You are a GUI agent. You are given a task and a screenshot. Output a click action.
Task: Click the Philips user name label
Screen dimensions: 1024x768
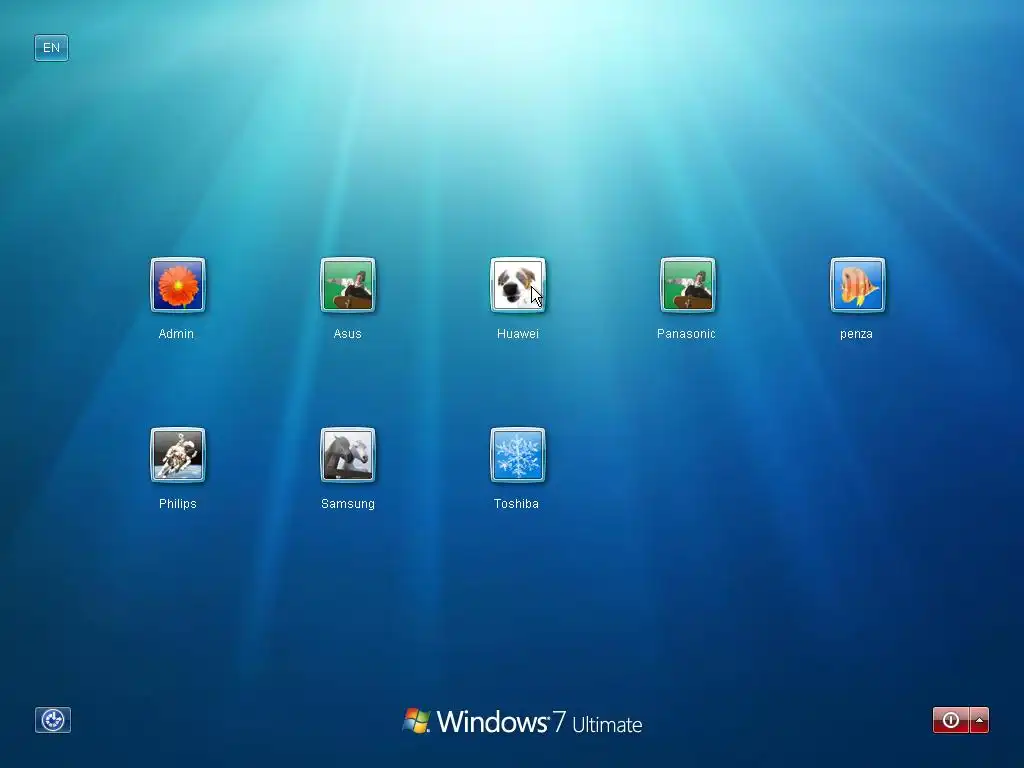click(x=178, y=504)
